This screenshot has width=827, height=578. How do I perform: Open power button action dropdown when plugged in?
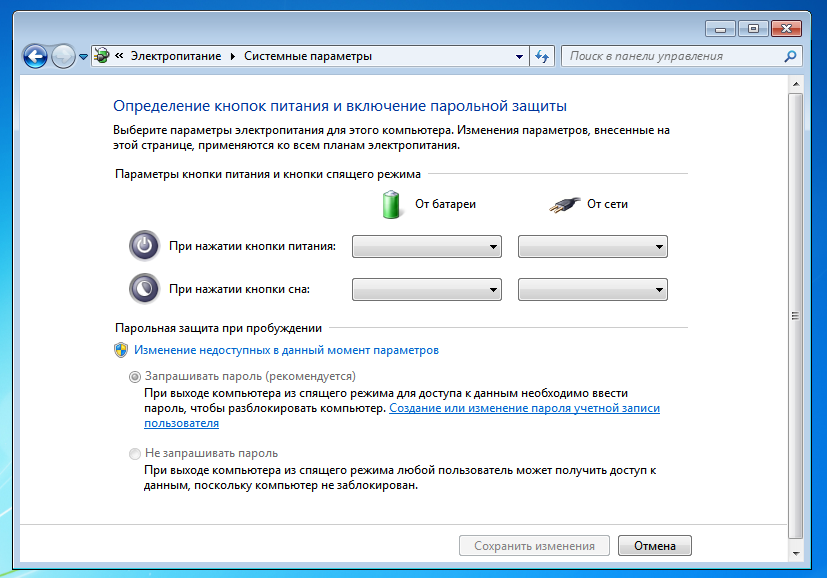point(593,246)
